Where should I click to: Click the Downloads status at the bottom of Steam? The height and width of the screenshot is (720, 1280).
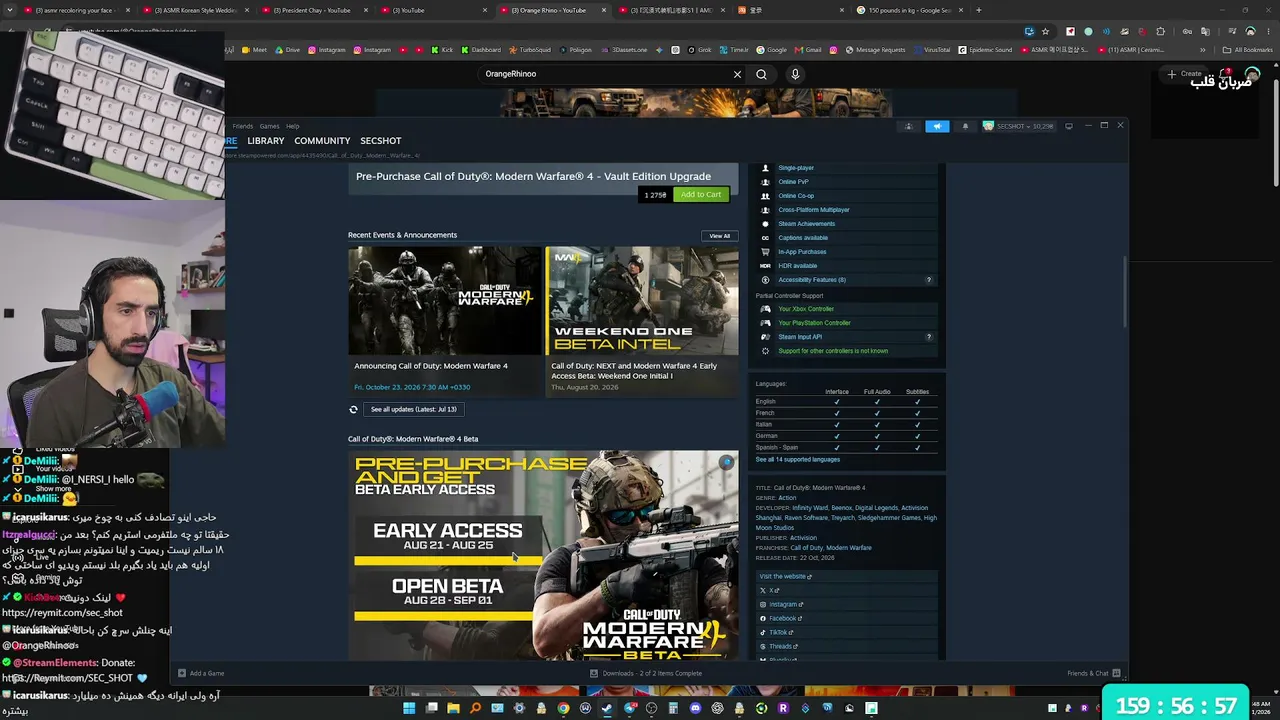tap(646, 673)
